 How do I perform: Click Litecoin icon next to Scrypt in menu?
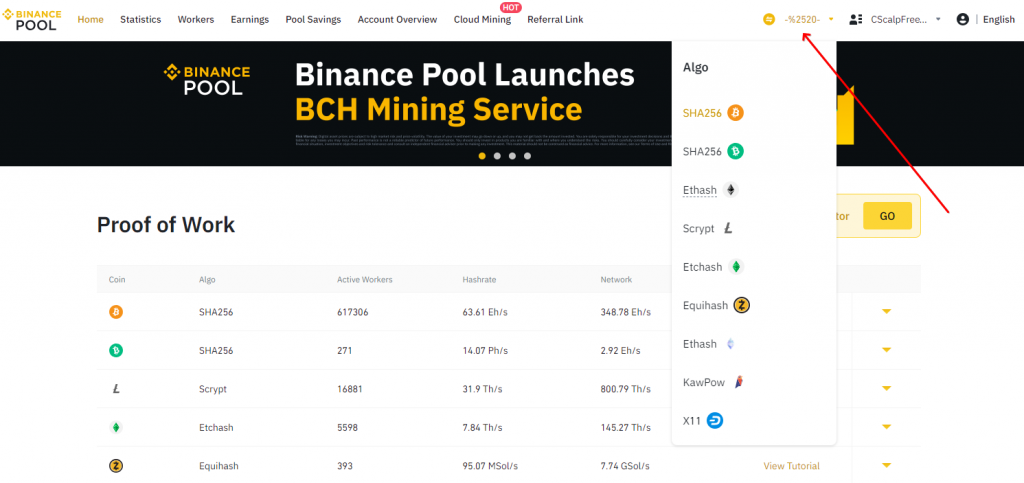728,228
